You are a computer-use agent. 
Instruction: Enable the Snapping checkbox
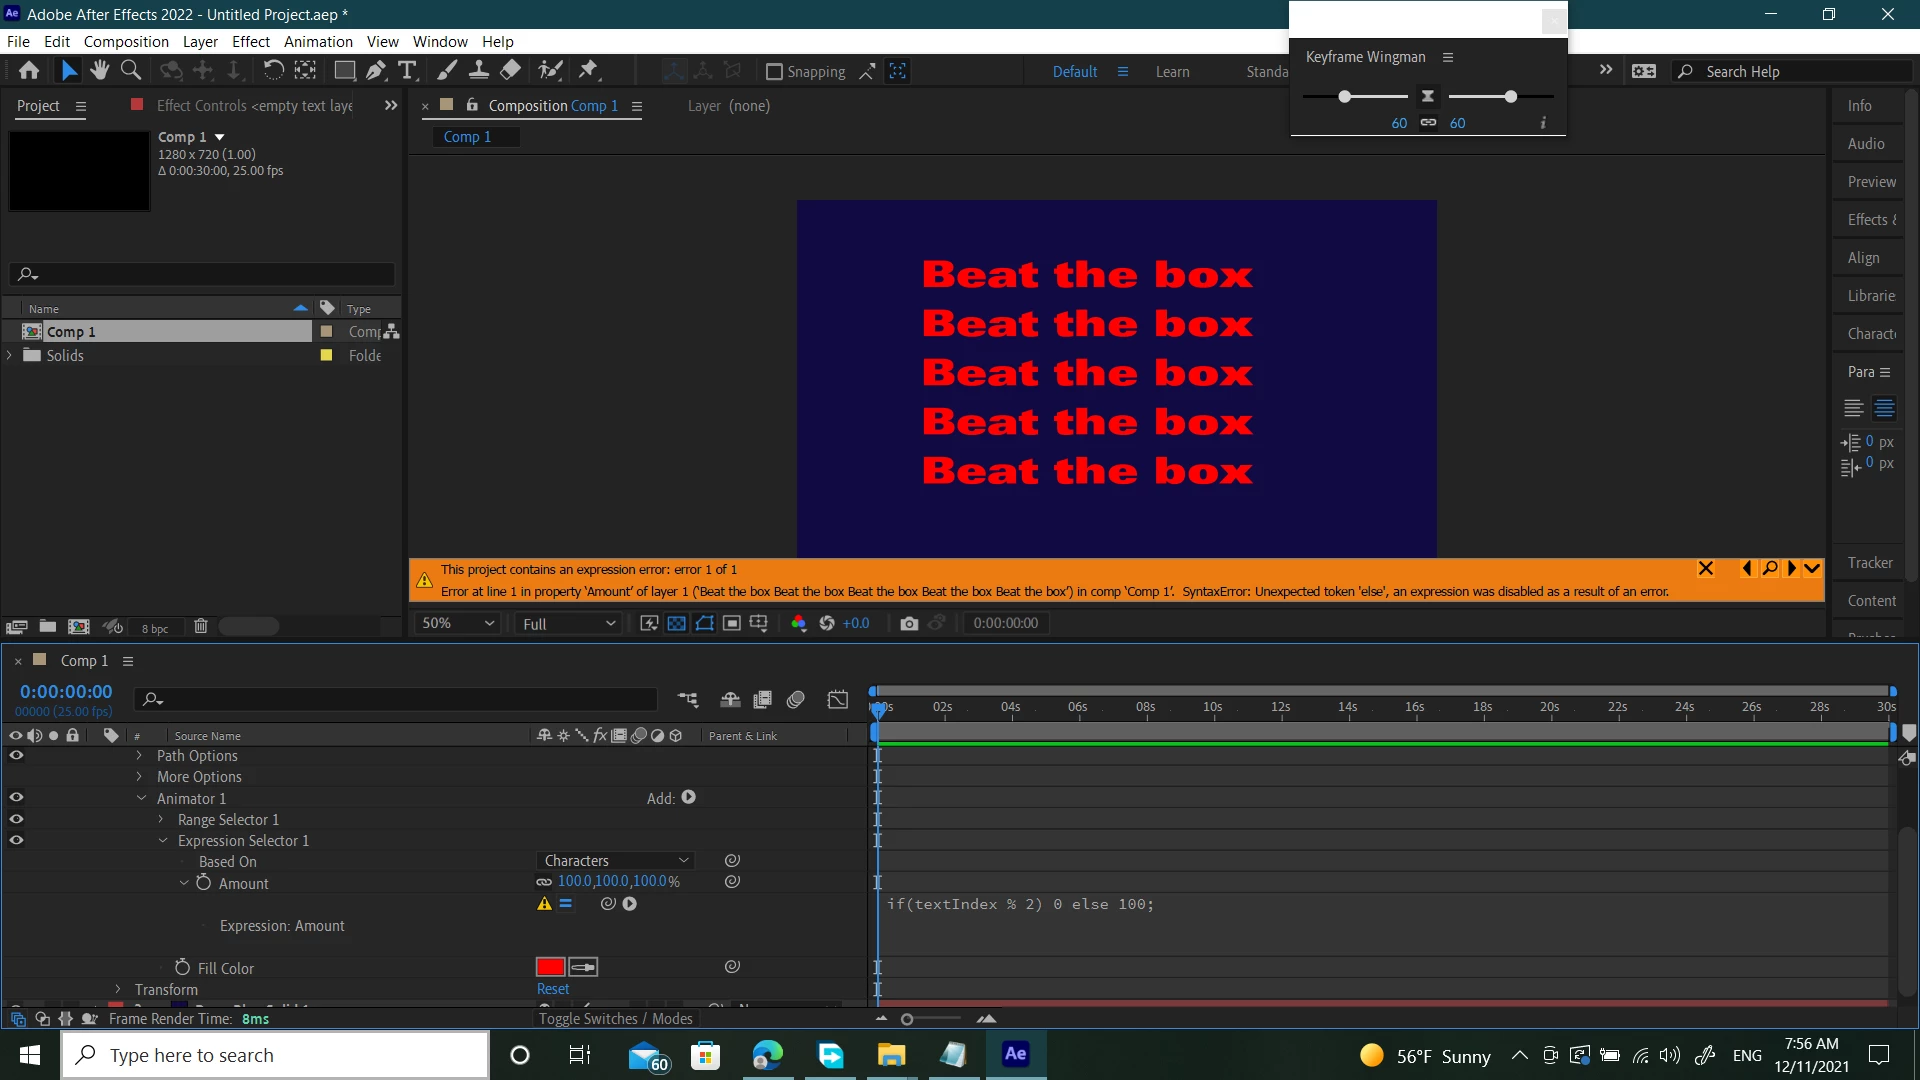774,72
